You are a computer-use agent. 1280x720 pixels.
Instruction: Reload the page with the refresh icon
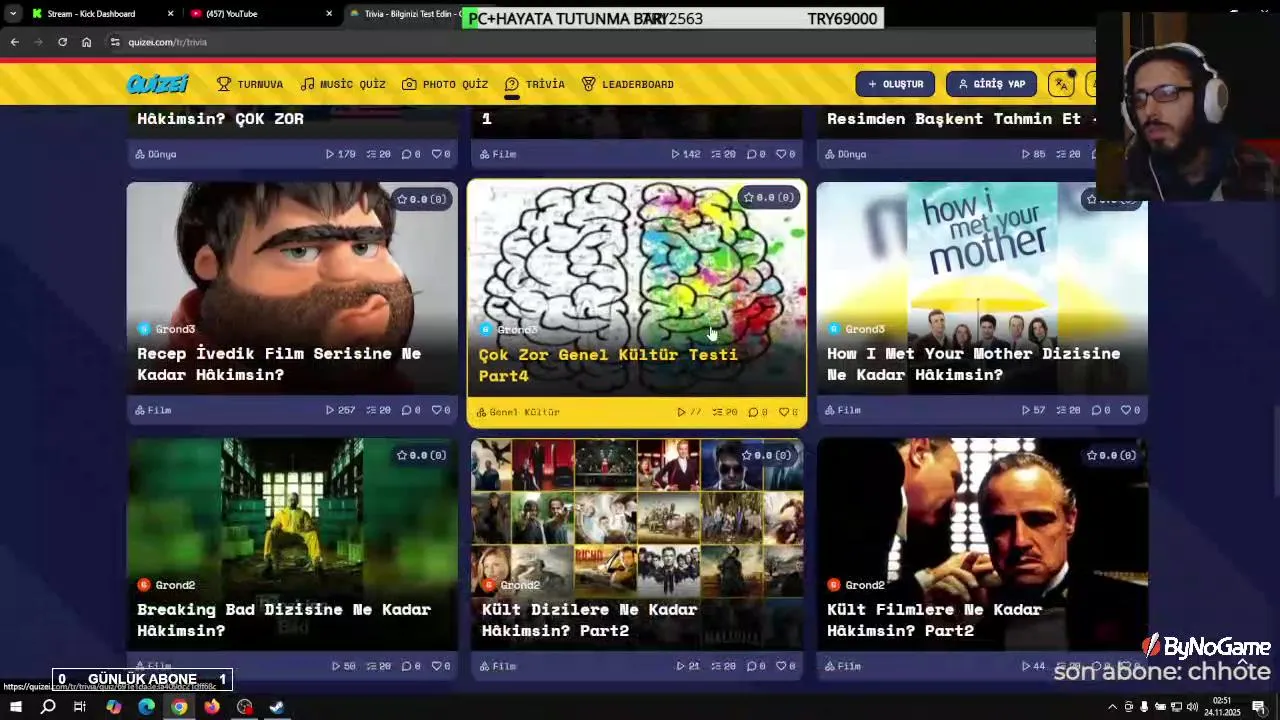(x=62, y=42)
